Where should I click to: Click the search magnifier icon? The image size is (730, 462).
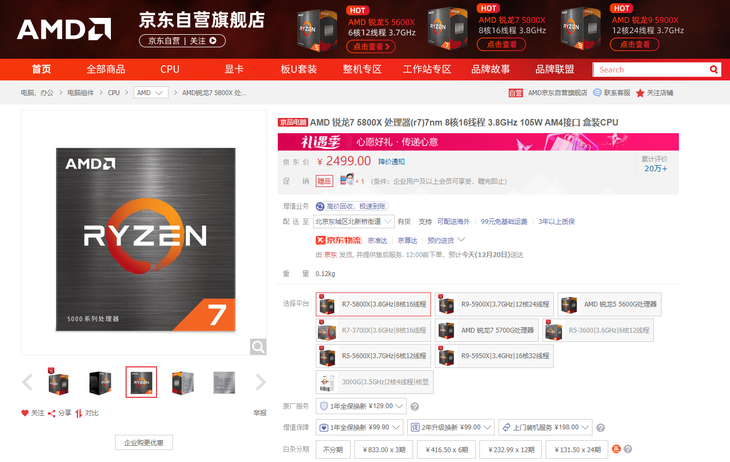point(714,69)
